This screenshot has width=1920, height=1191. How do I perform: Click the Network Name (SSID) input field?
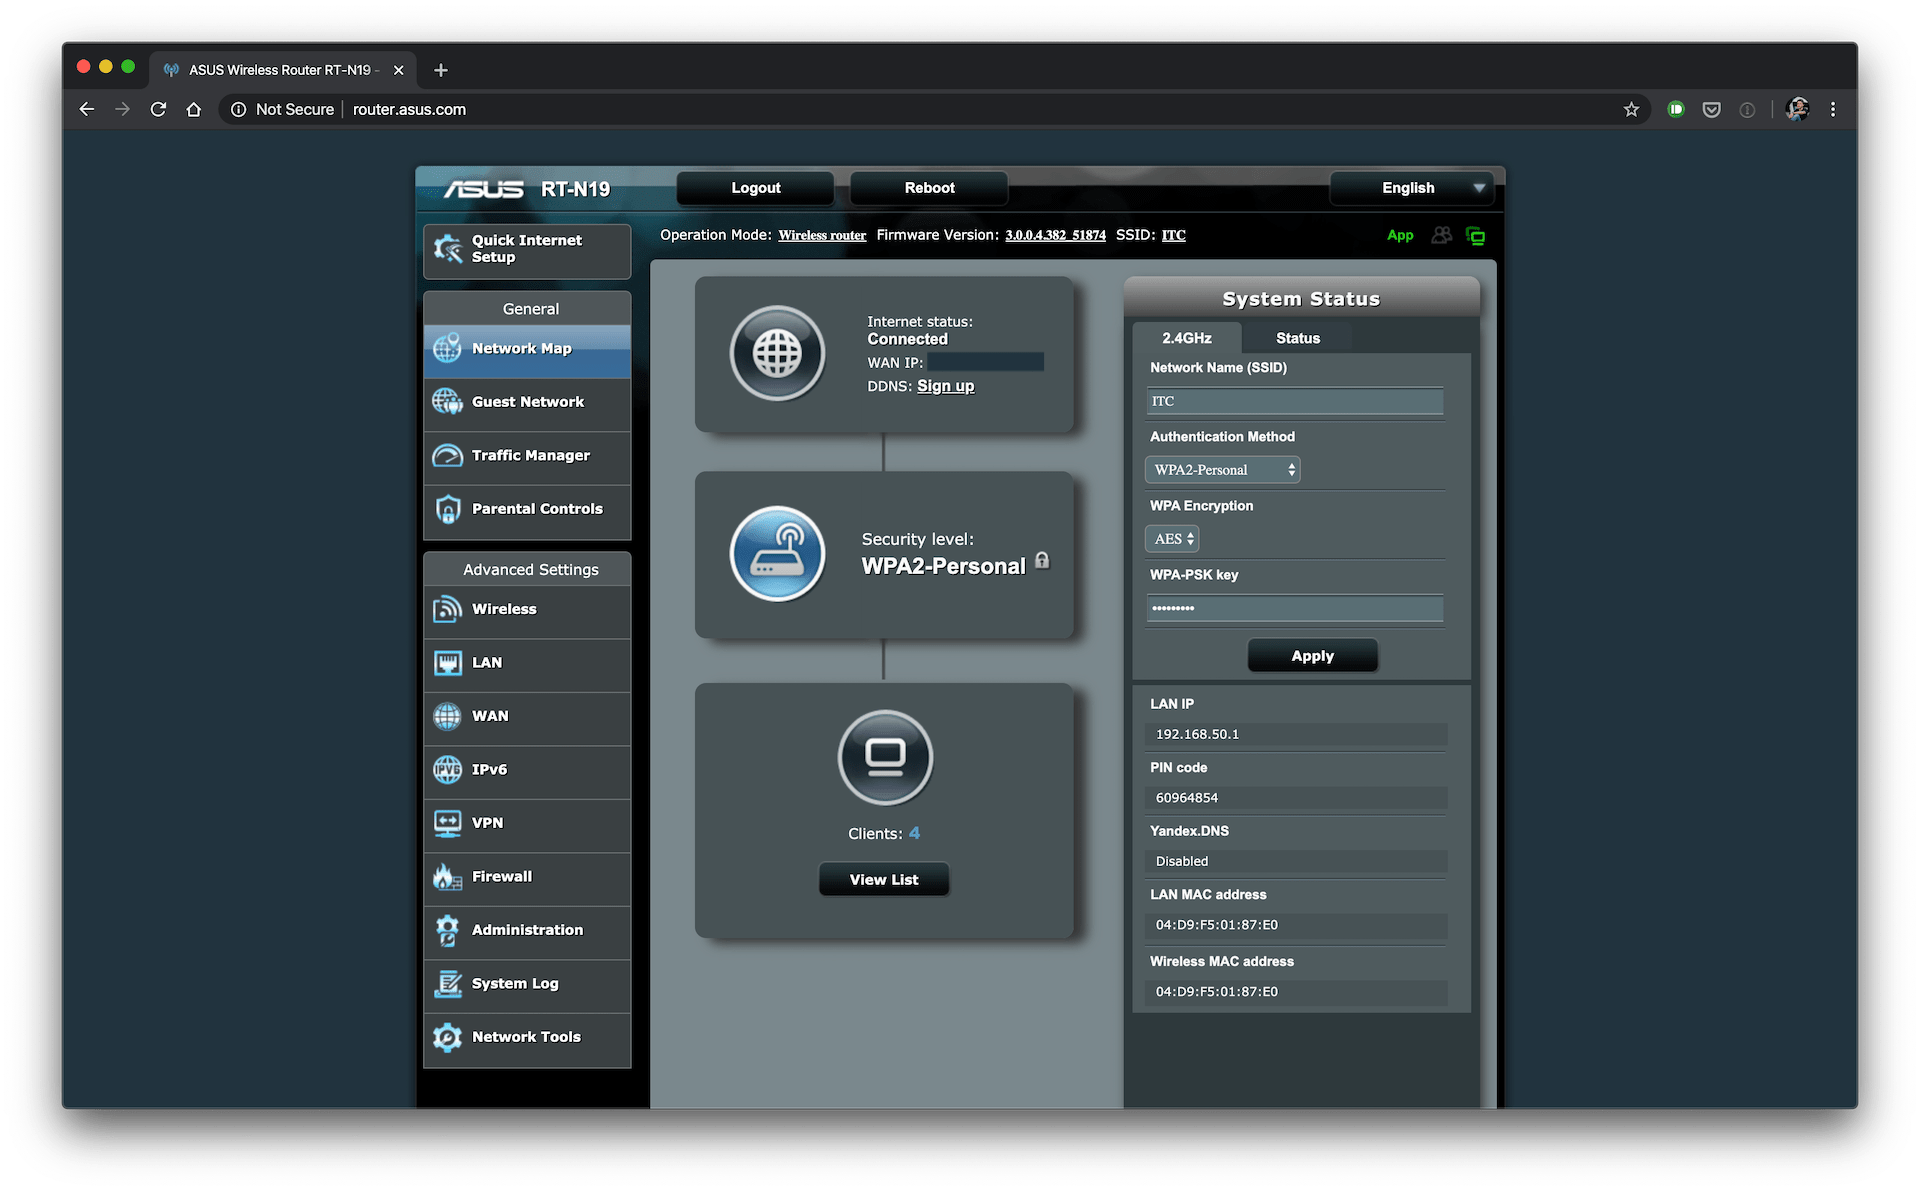[x=1294, y=401]
